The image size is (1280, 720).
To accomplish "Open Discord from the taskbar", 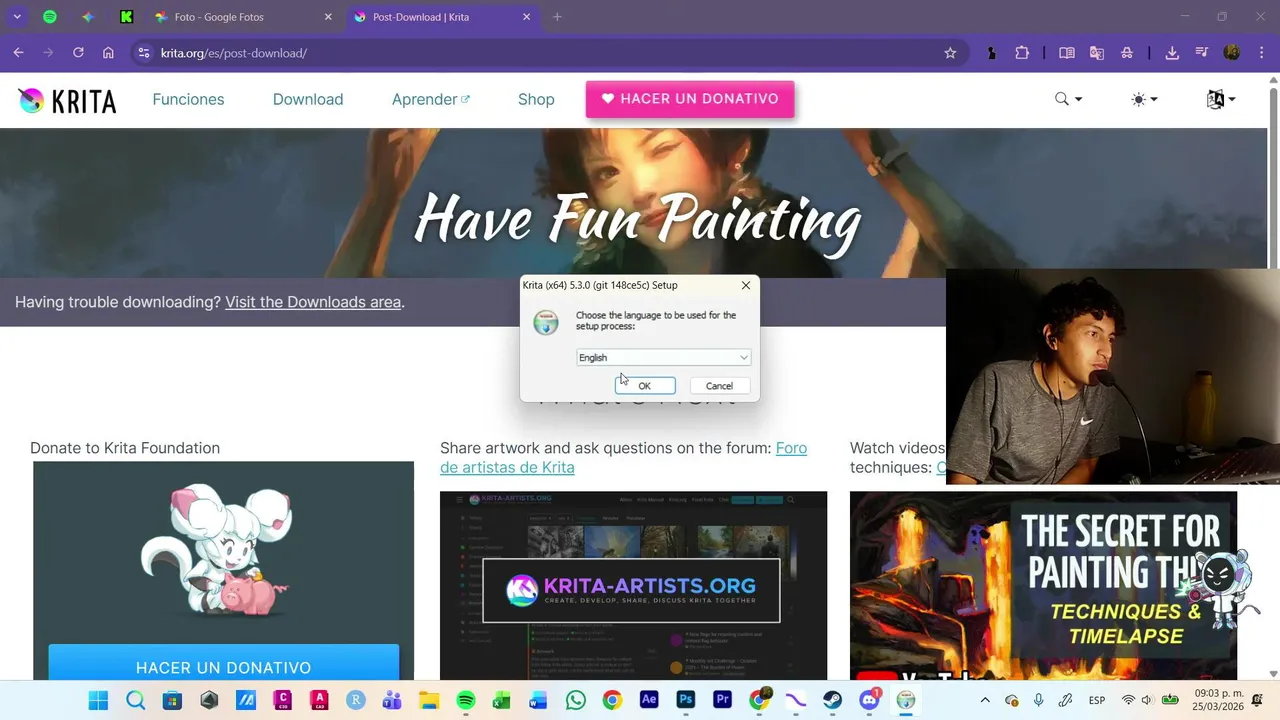I will (869, 700).
